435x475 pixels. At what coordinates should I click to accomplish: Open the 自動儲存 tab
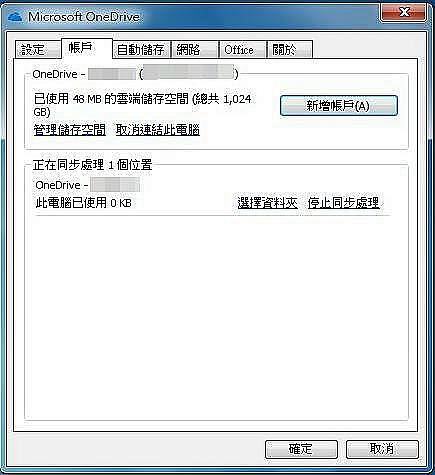coord(141,50)
